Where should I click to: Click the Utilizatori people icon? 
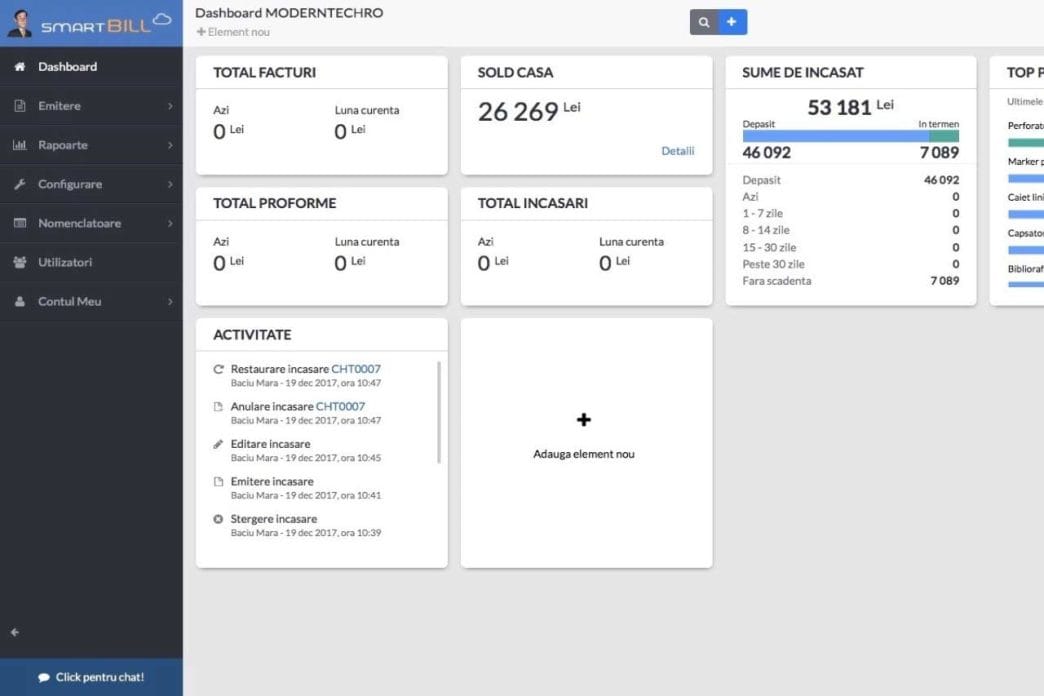[19, 262]
